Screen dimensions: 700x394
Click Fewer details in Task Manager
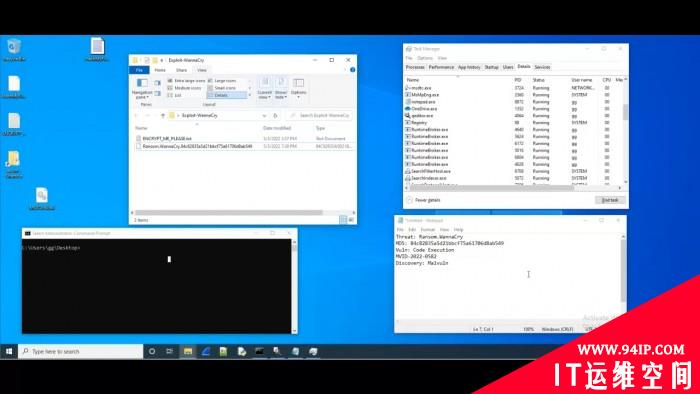click(x=424, y=200)
